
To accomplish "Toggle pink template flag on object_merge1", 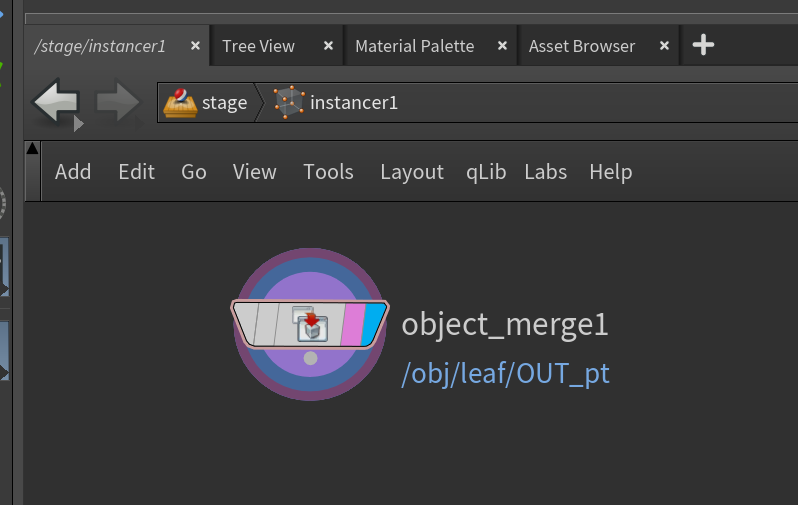I will tap(353, 324).
